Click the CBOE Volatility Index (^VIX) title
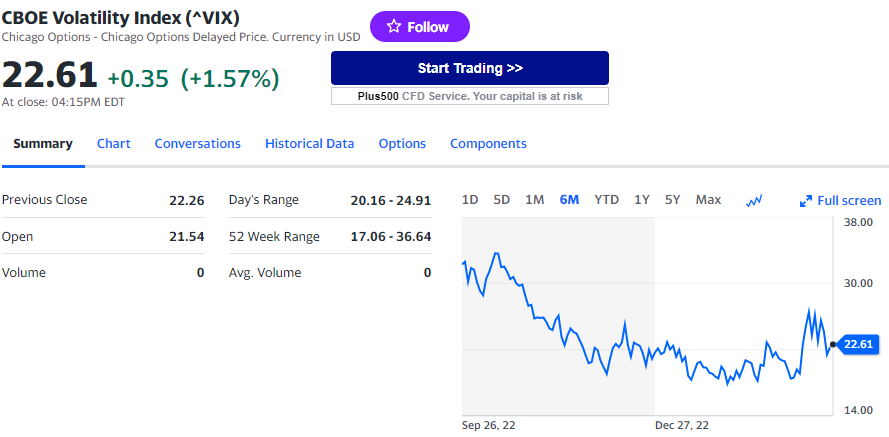Image resolution: width=889 pixels, height=437 pixels. coord(121,18)
